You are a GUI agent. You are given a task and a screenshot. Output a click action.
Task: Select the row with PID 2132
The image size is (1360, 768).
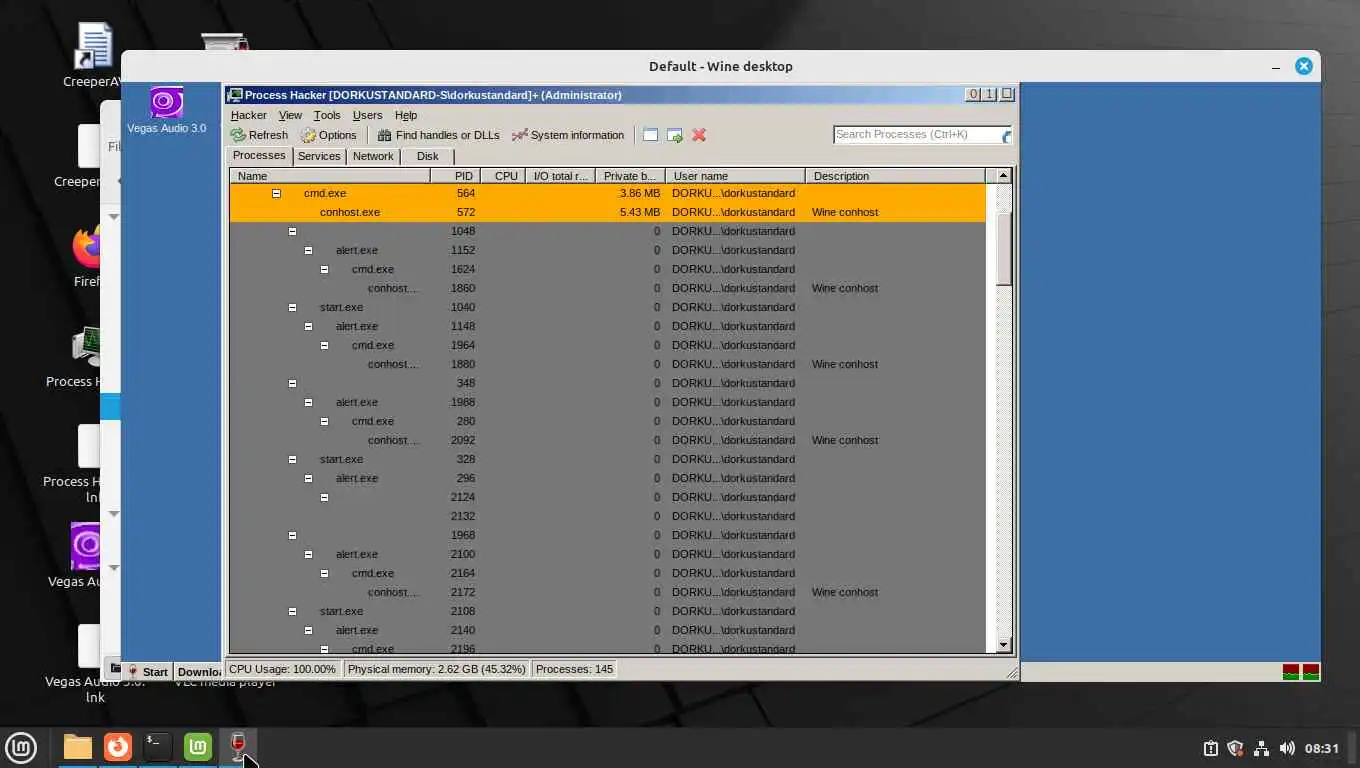click(x=607, y=516)
